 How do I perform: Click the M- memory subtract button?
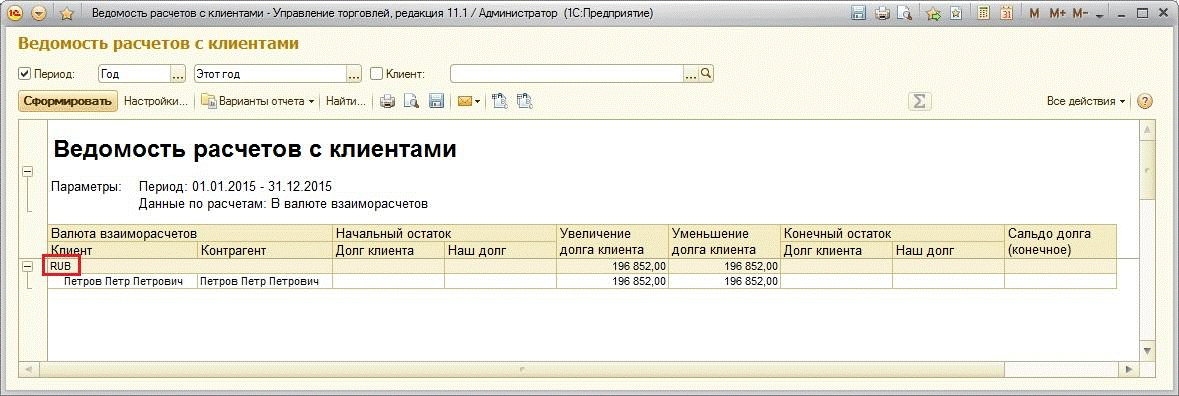pyautogui.click(x=1080, y=14)
